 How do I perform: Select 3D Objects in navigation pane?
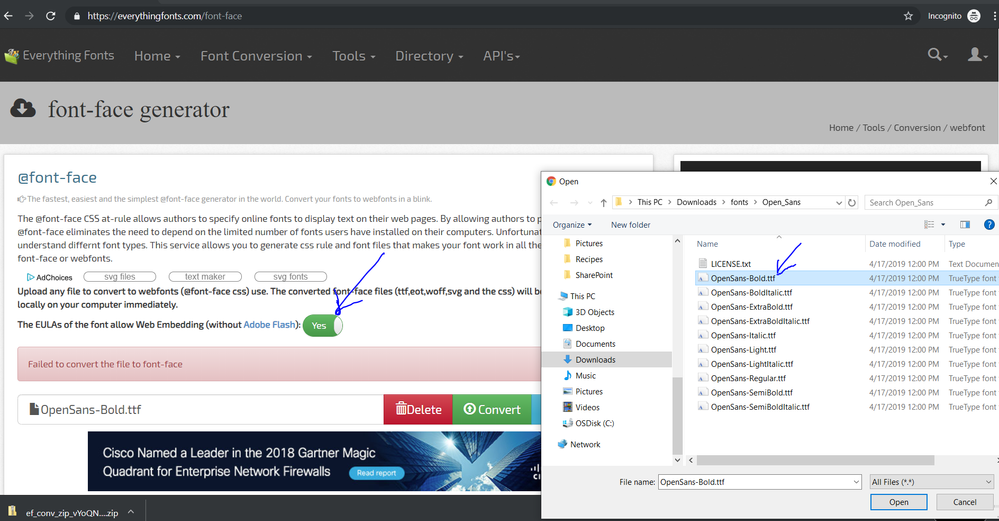pyautogui.click(x=588, y=312)
